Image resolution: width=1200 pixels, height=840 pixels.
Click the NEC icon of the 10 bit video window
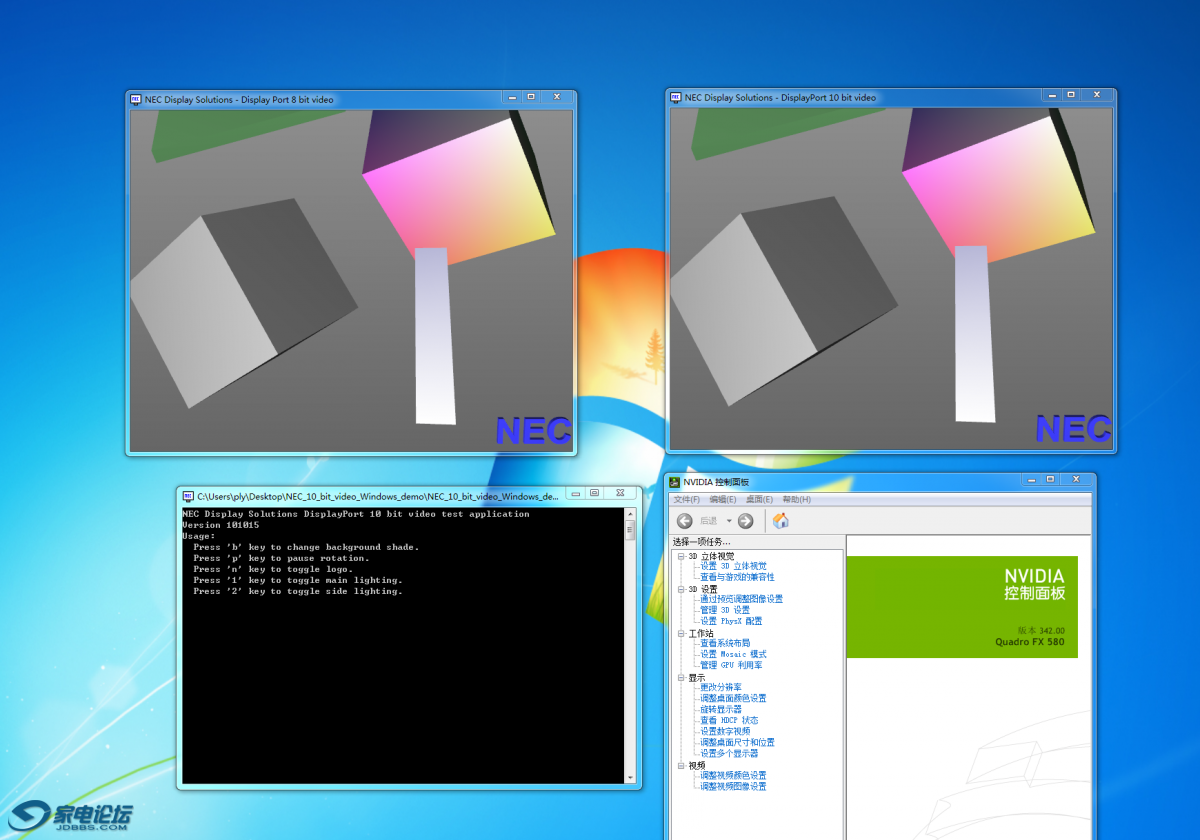[x=676, y=98]
